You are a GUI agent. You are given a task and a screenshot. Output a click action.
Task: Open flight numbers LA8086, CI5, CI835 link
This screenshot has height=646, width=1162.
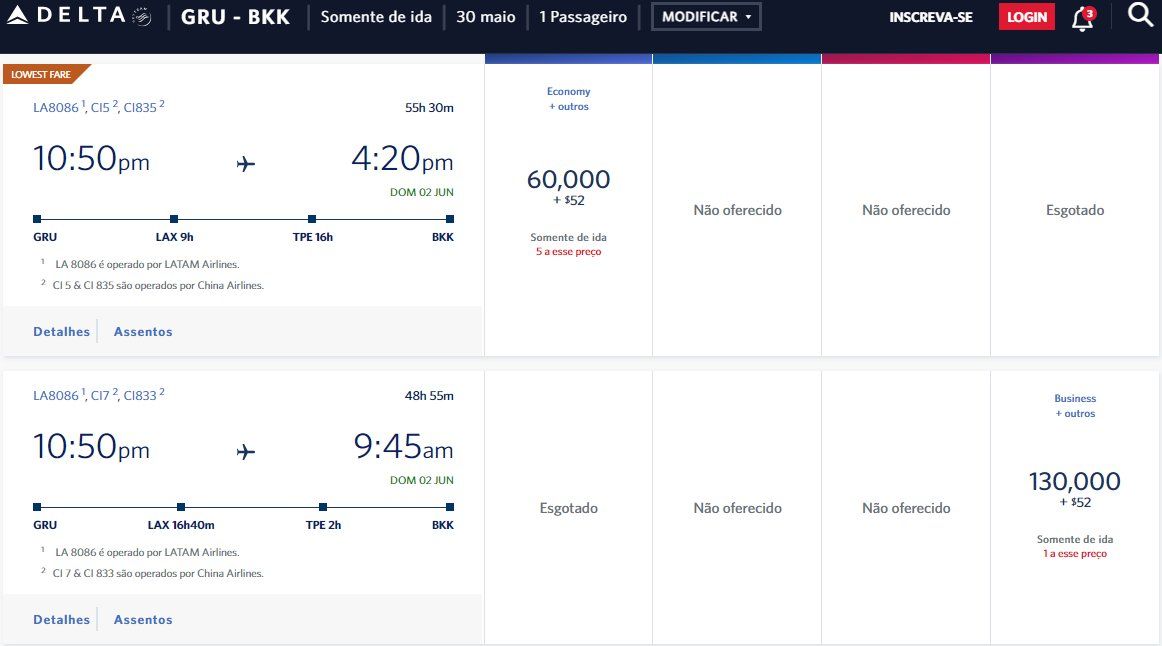[99, 107]
